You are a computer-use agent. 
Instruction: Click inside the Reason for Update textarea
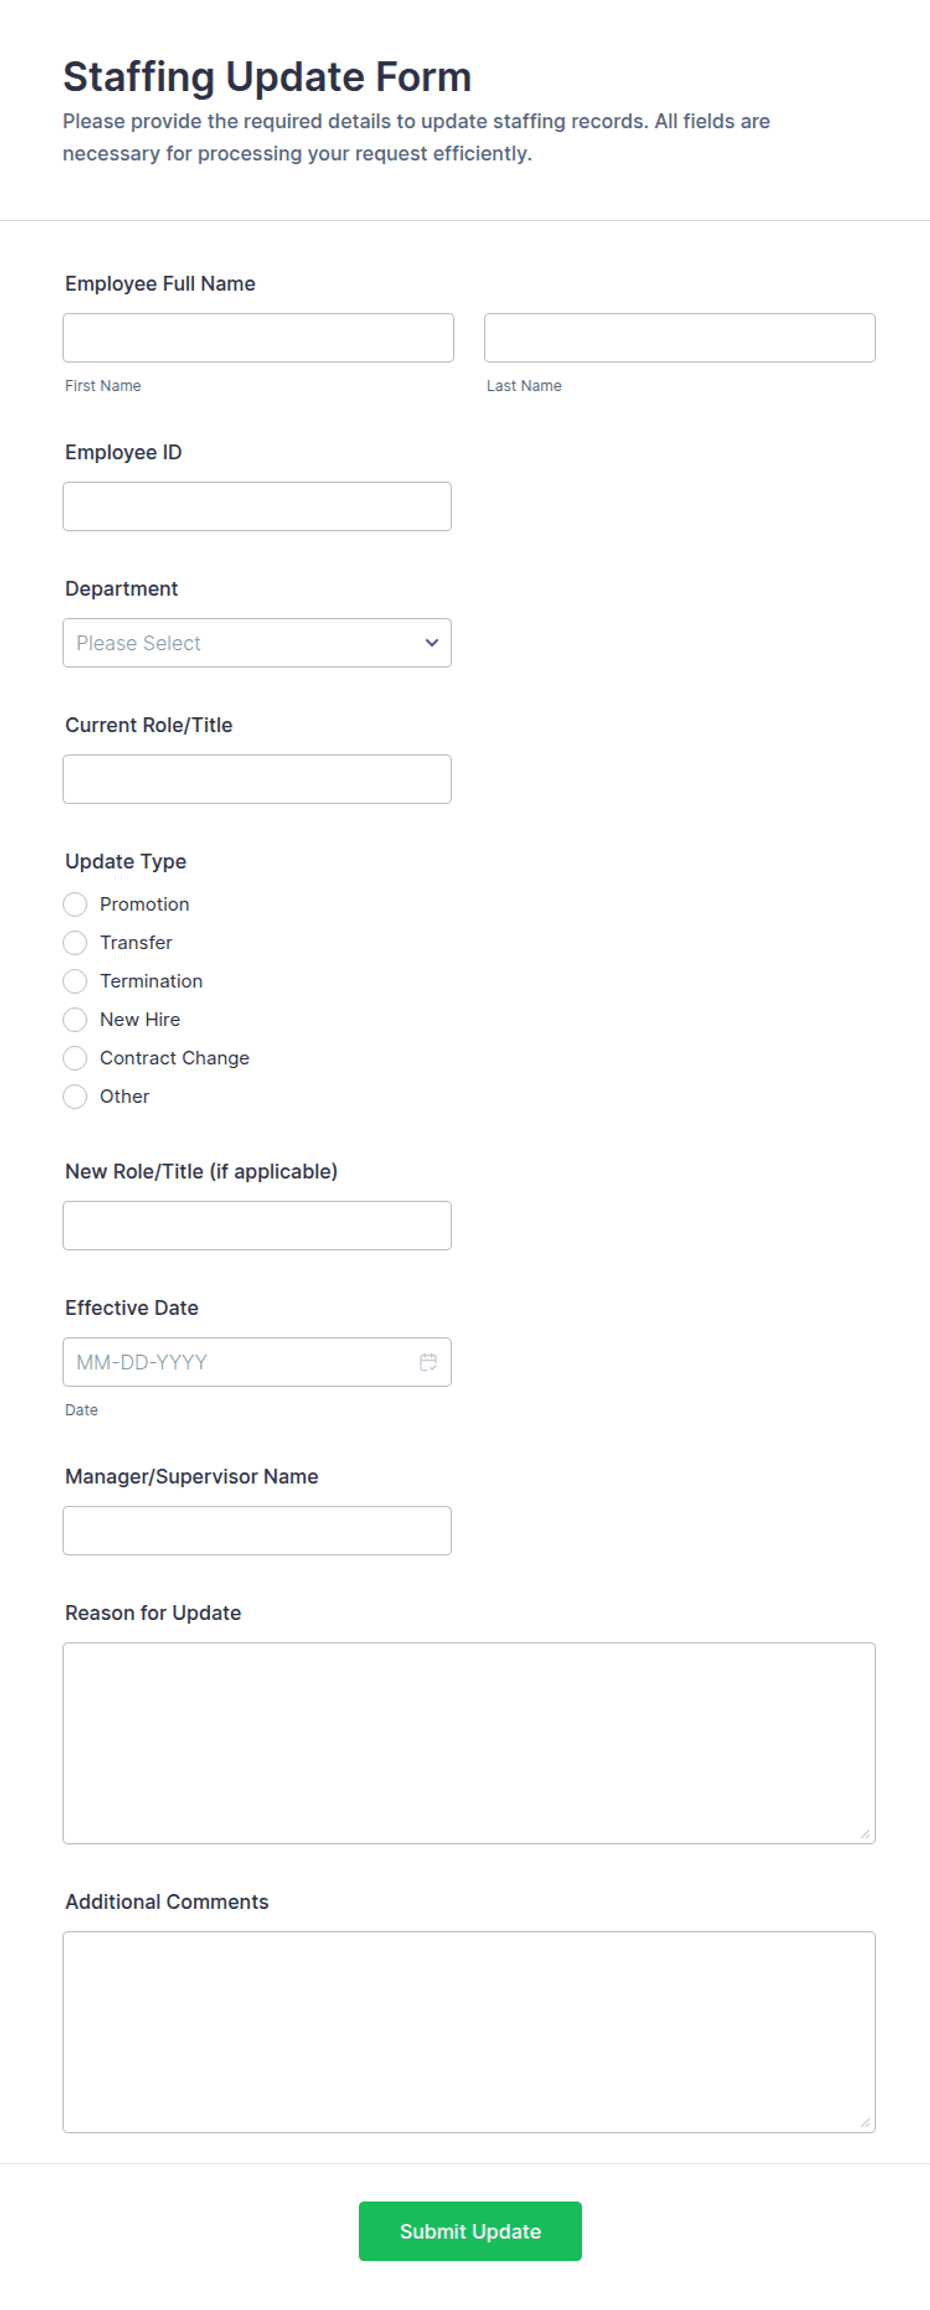tap(469, 1743)
